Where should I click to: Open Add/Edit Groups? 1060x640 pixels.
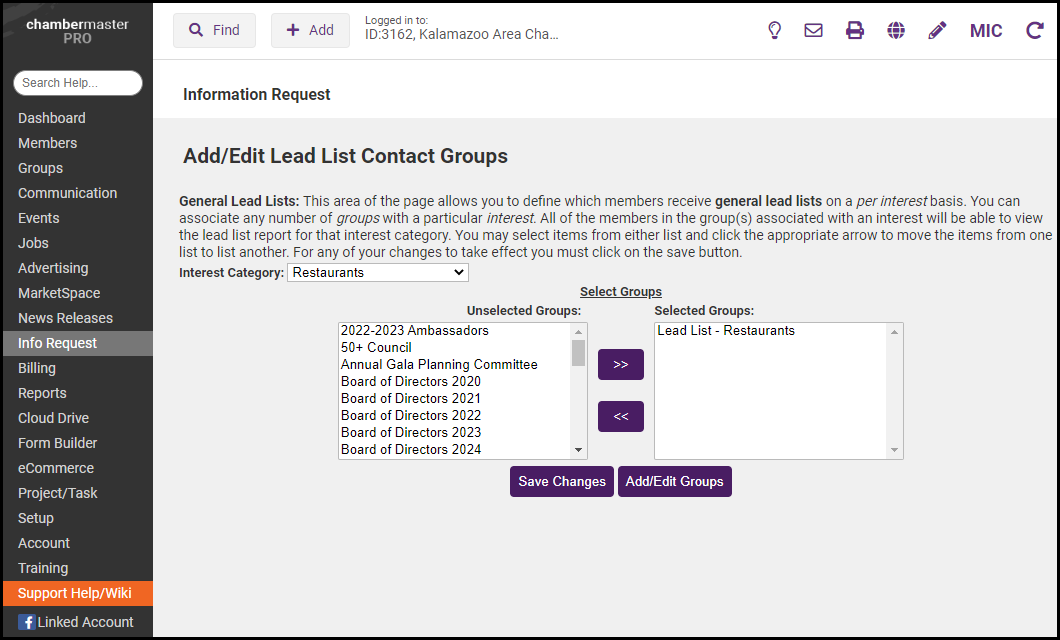click(x=674, y=481)
